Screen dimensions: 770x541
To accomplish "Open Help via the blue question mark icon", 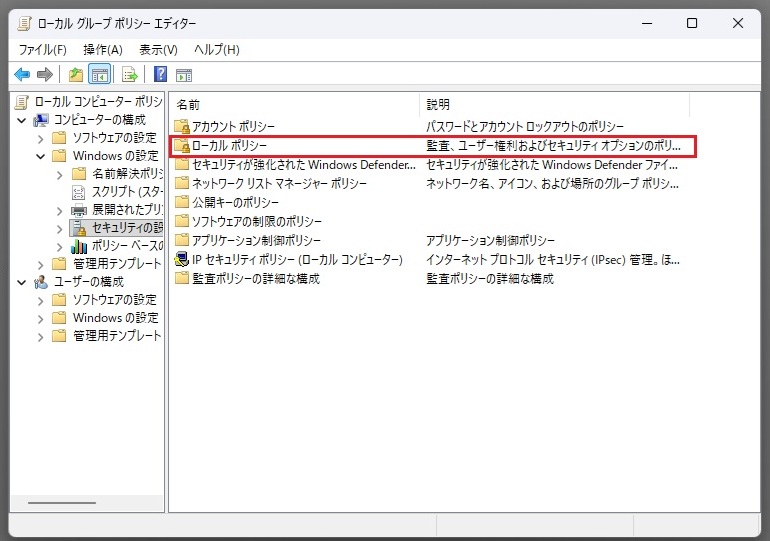I will pyautogui.click(x=160, y=74).
